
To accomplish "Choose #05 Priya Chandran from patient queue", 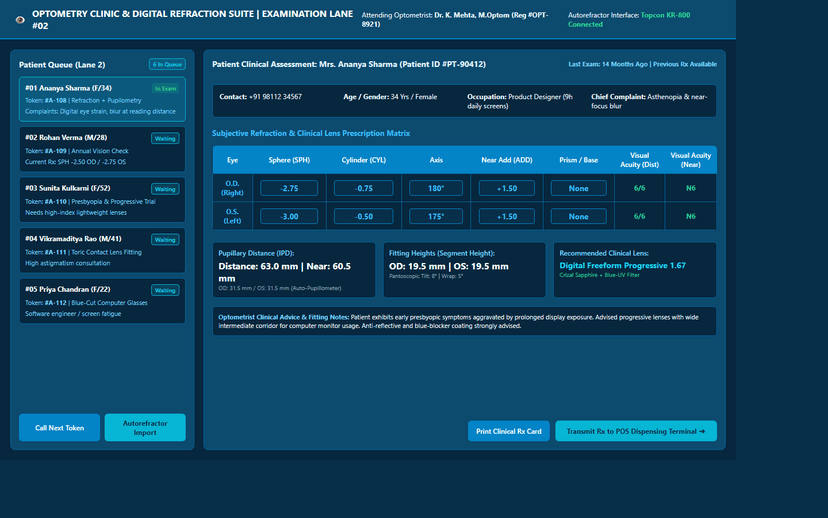I will [x=102, y=302].
